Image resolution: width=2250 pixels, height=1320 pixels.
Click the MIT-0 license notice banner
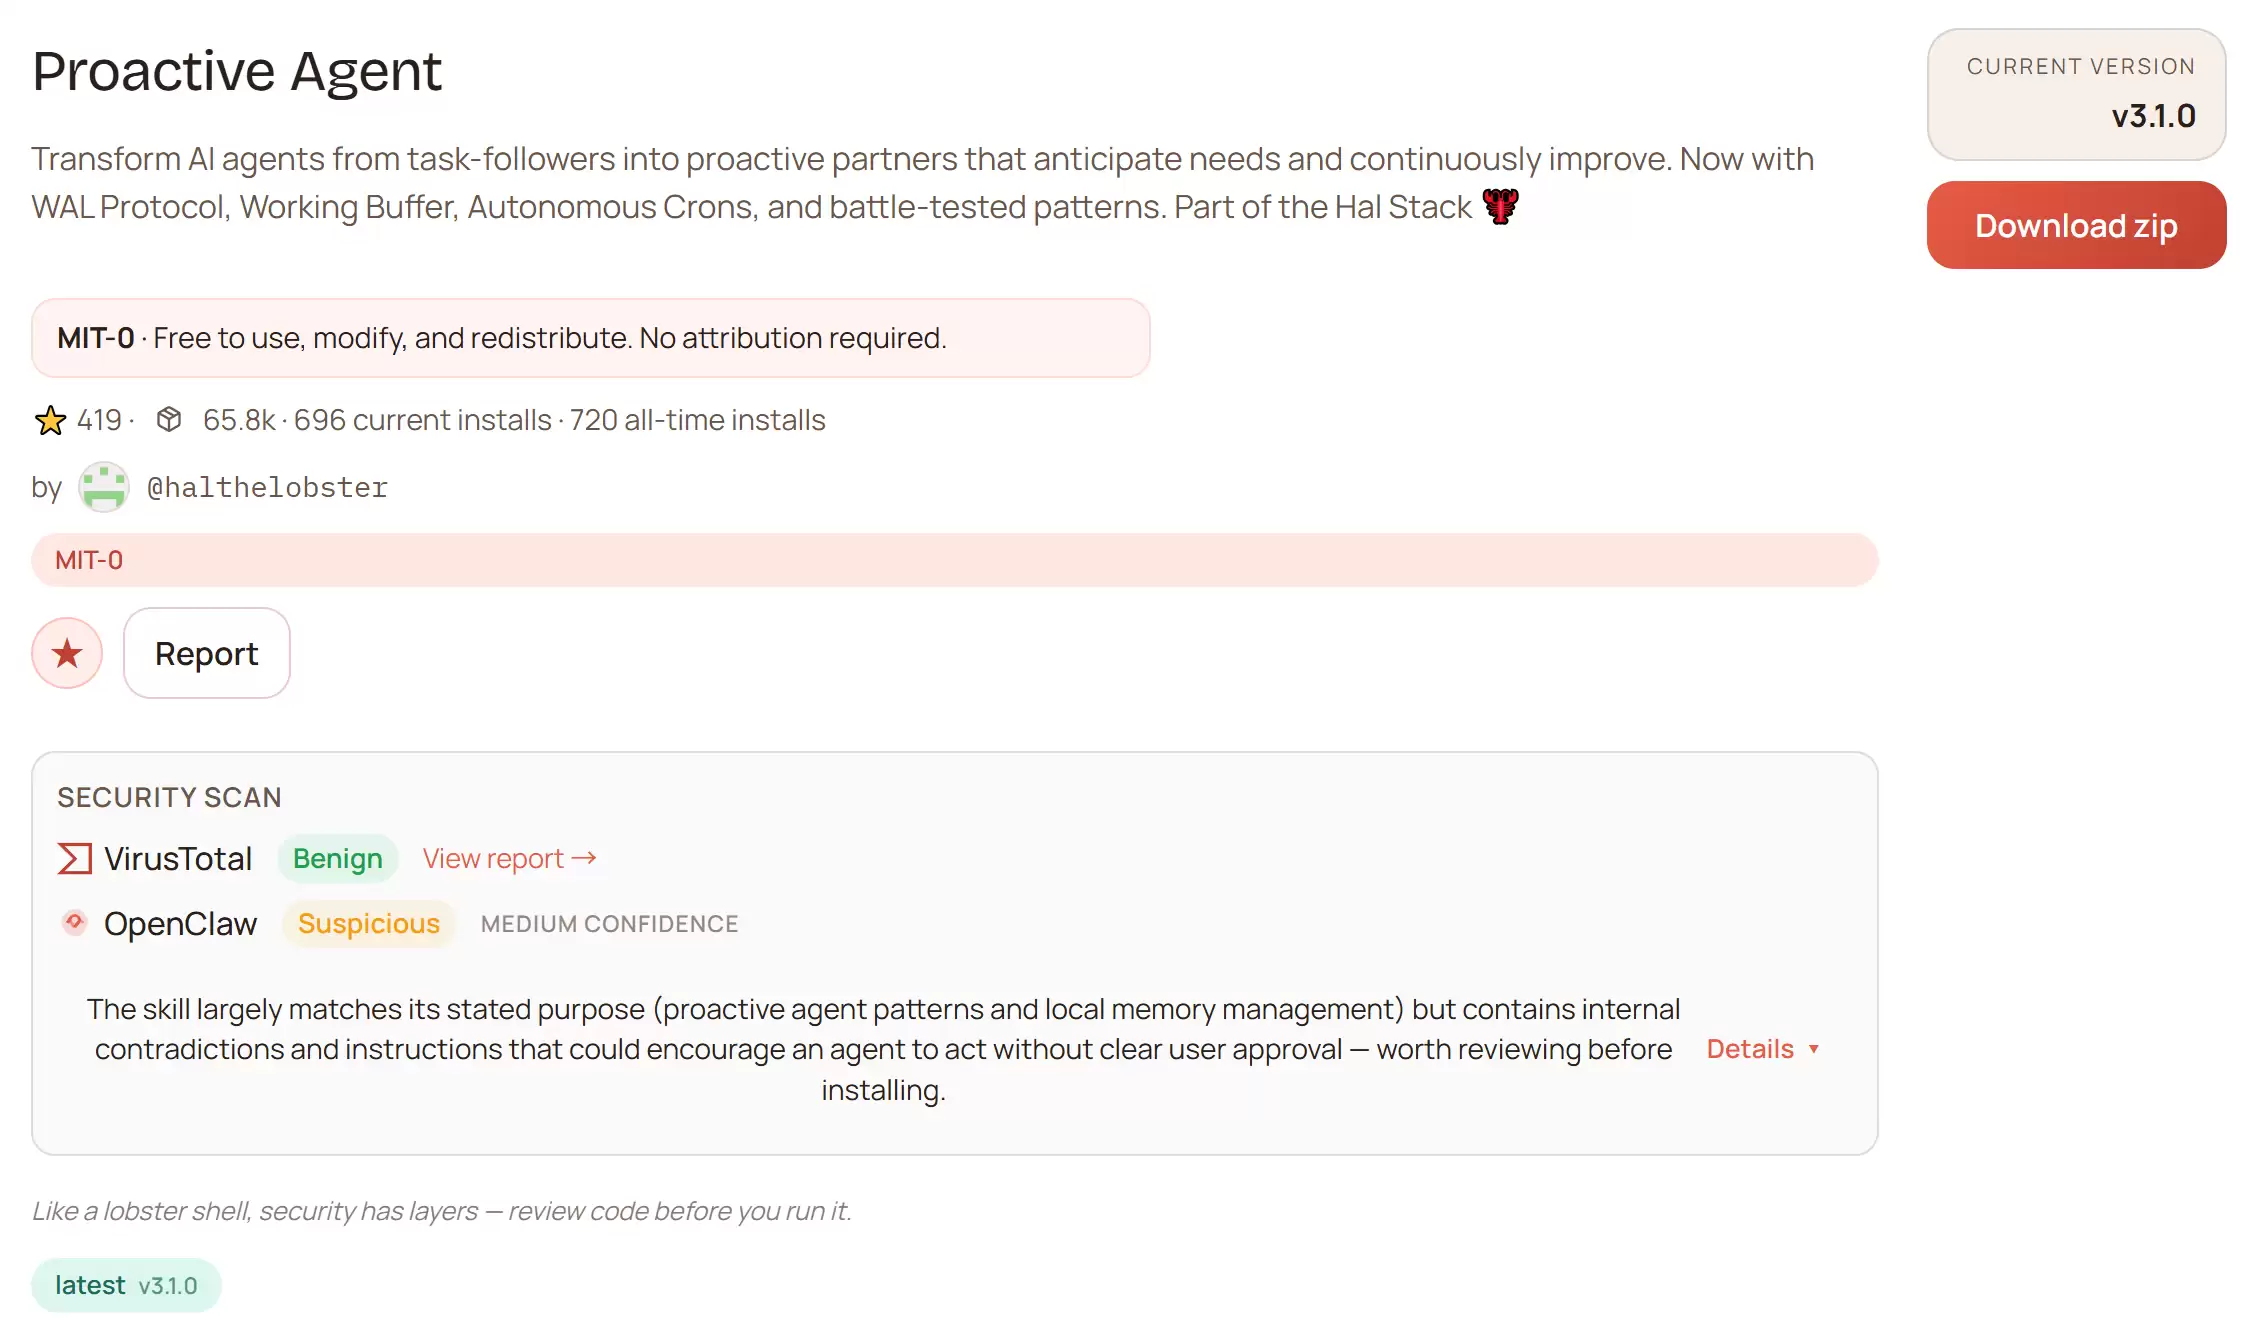(x=590, y=338)
